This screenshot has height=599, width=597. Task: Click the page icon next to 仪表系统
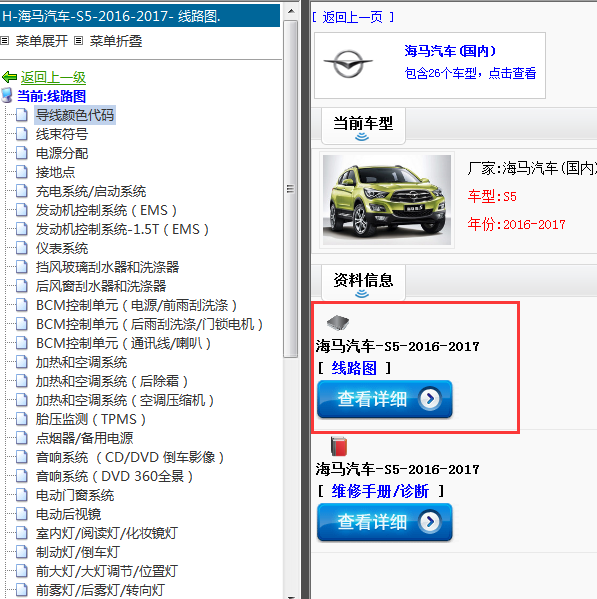[x=22, y=248]
